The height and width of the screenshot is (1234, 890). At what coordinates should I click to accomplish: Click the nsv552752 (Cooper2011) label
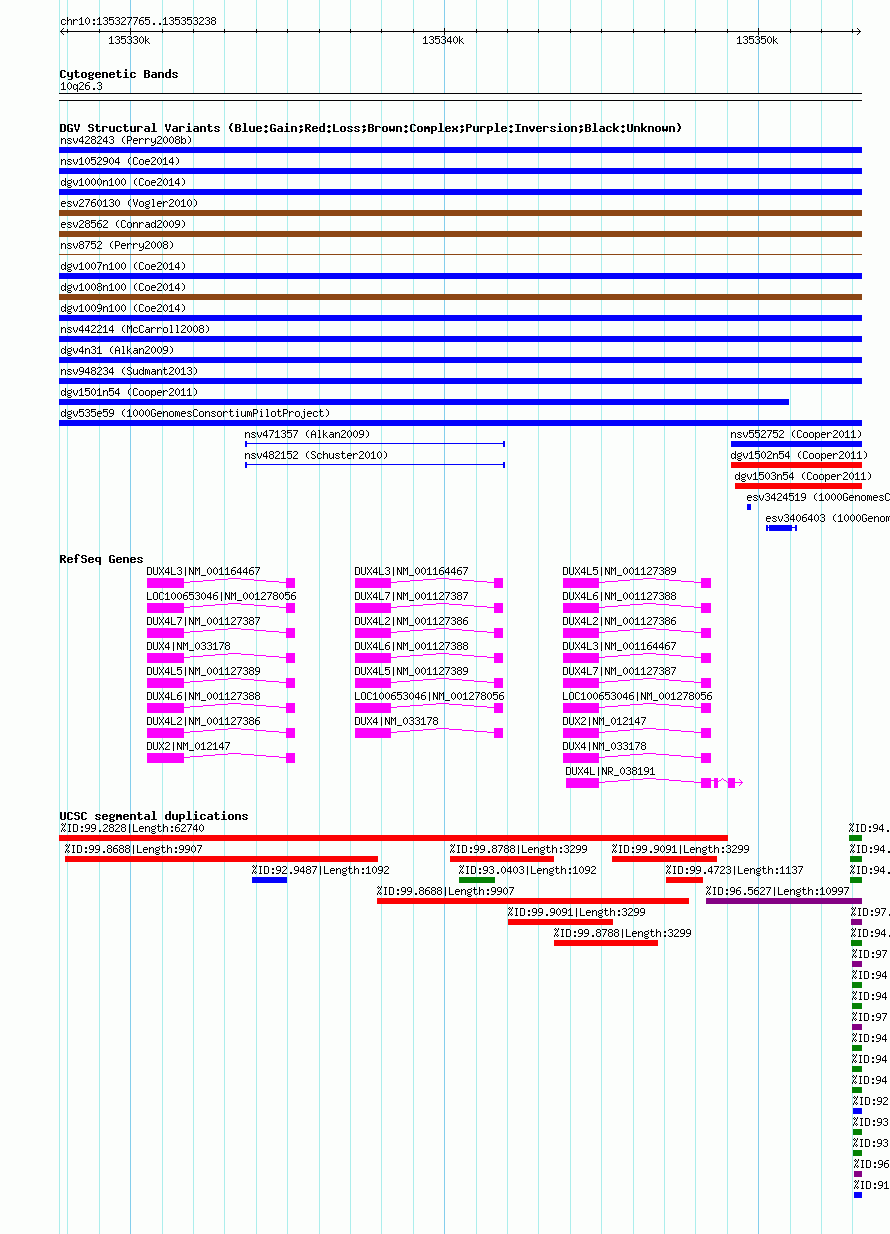pyautogui.click(x=796, y=435)
